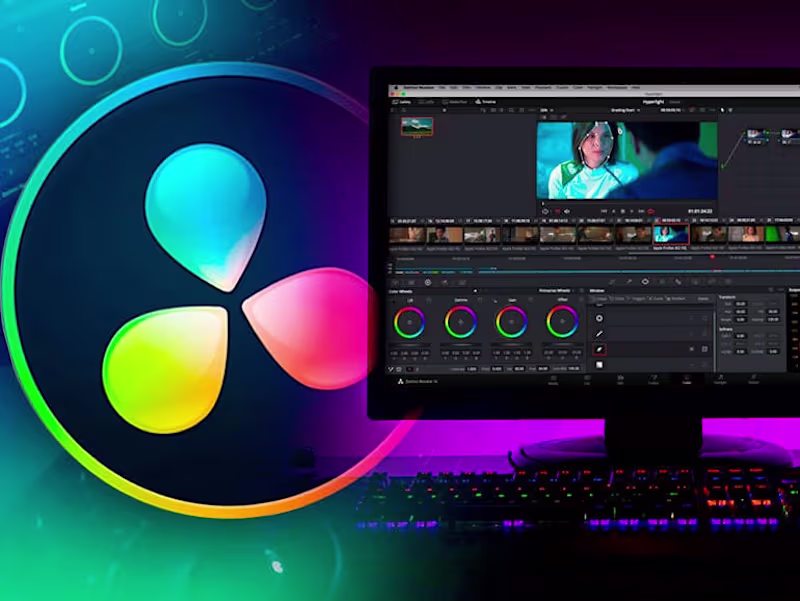Image resolution: width=800 pixels, height=601 pixels.
Task: Click the Lift master wheel slider
Action: click(410, 345)
